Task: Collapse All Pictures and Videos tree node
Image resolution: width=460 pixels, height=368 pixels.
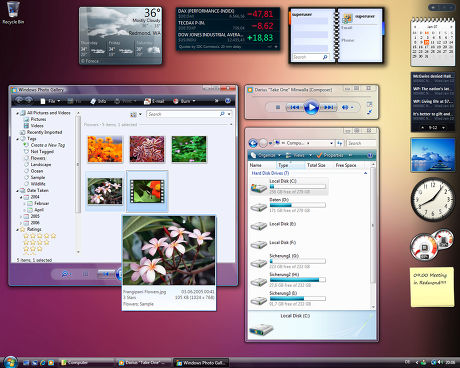Action: click(x=17, y=113)
